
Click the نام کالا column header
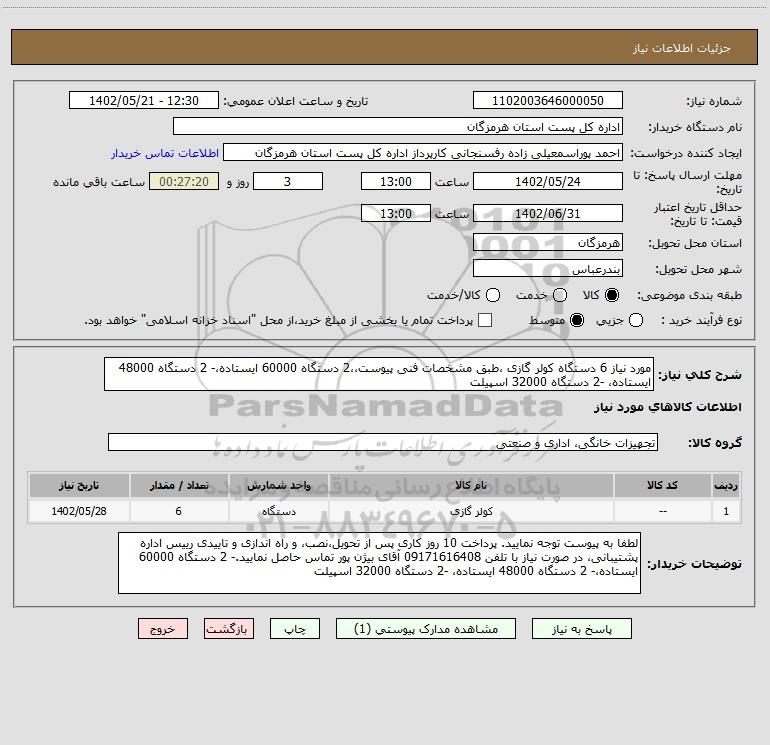[x=471, y=486]
